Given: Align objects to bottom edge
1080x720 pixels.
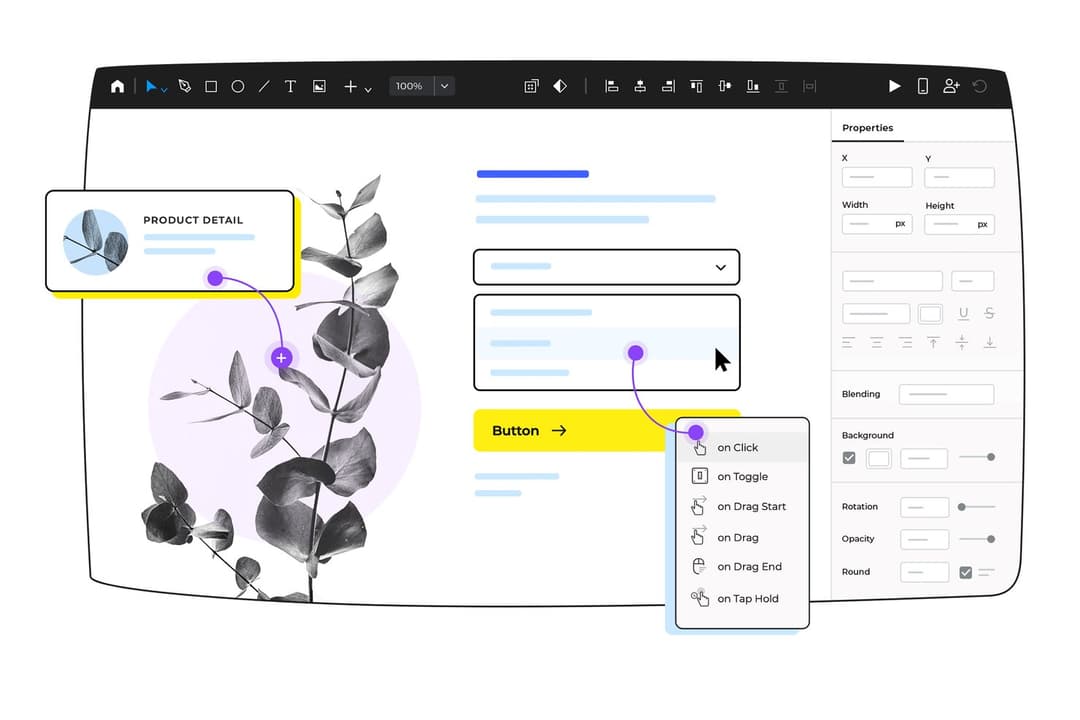Looking at the screenshot, I should coord(753,86).
